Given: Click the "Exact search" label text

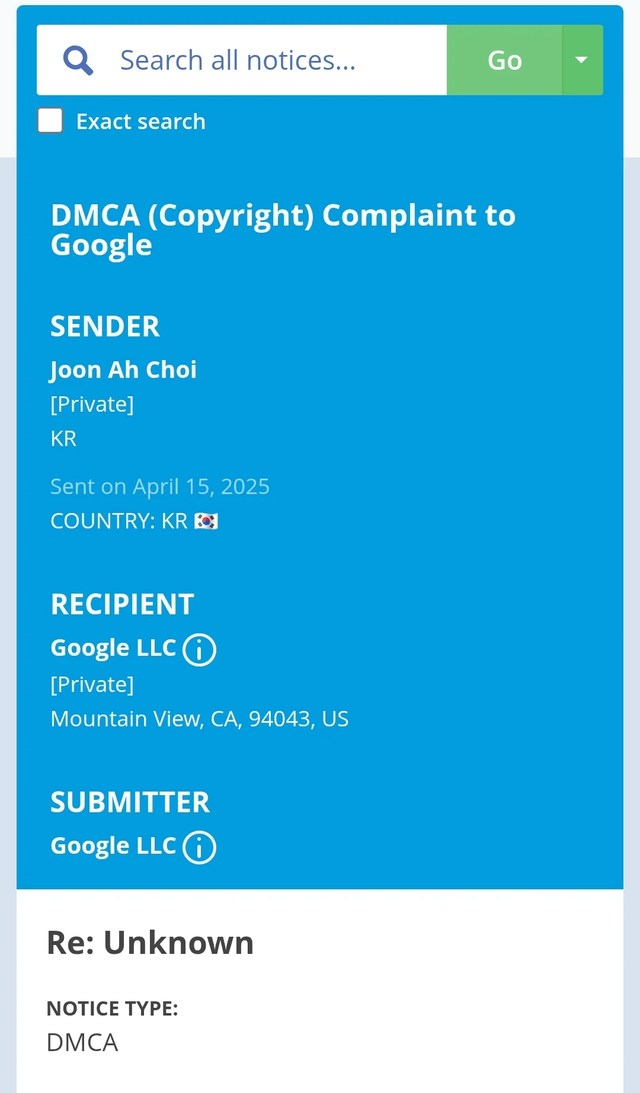Looking at the screenshot, I should click(140, 122).
